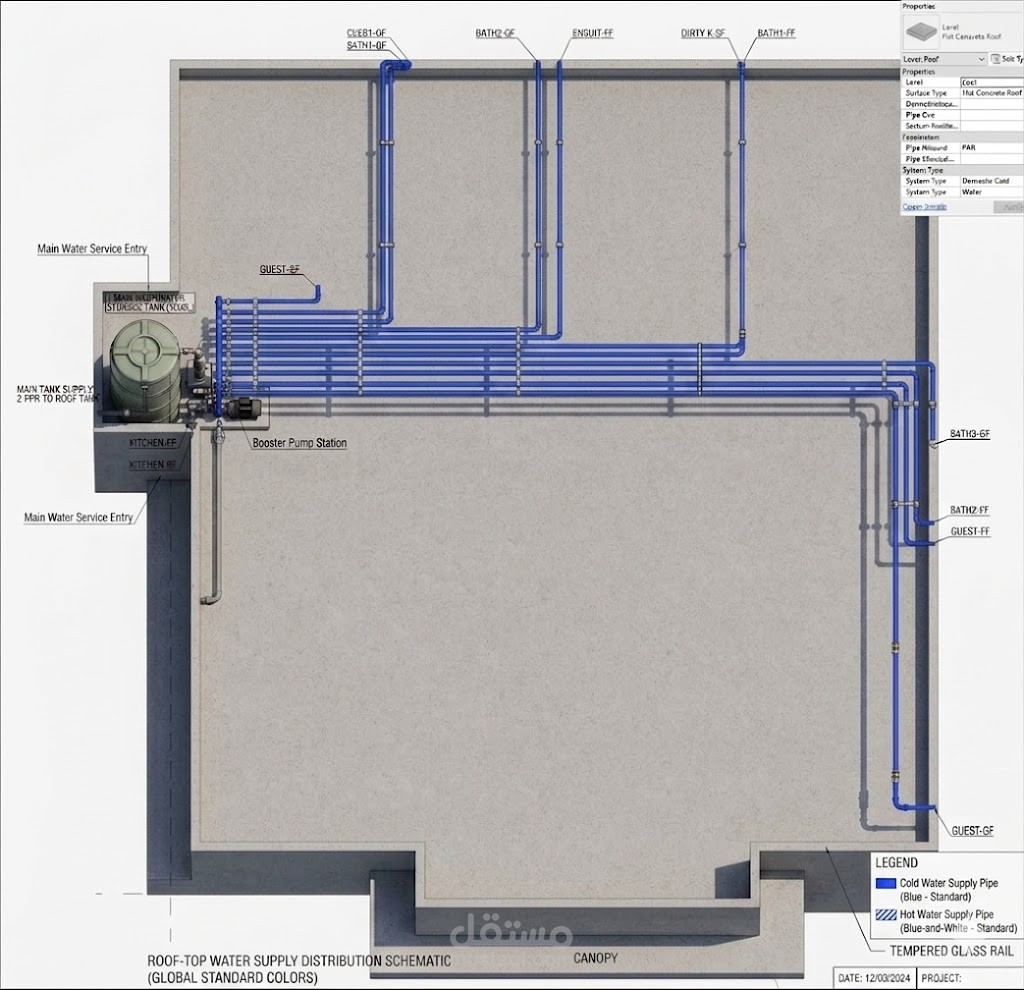Select the 'KITCHEN-FF' label
This screenshot has width=1024, height=990.
[153, 443]
